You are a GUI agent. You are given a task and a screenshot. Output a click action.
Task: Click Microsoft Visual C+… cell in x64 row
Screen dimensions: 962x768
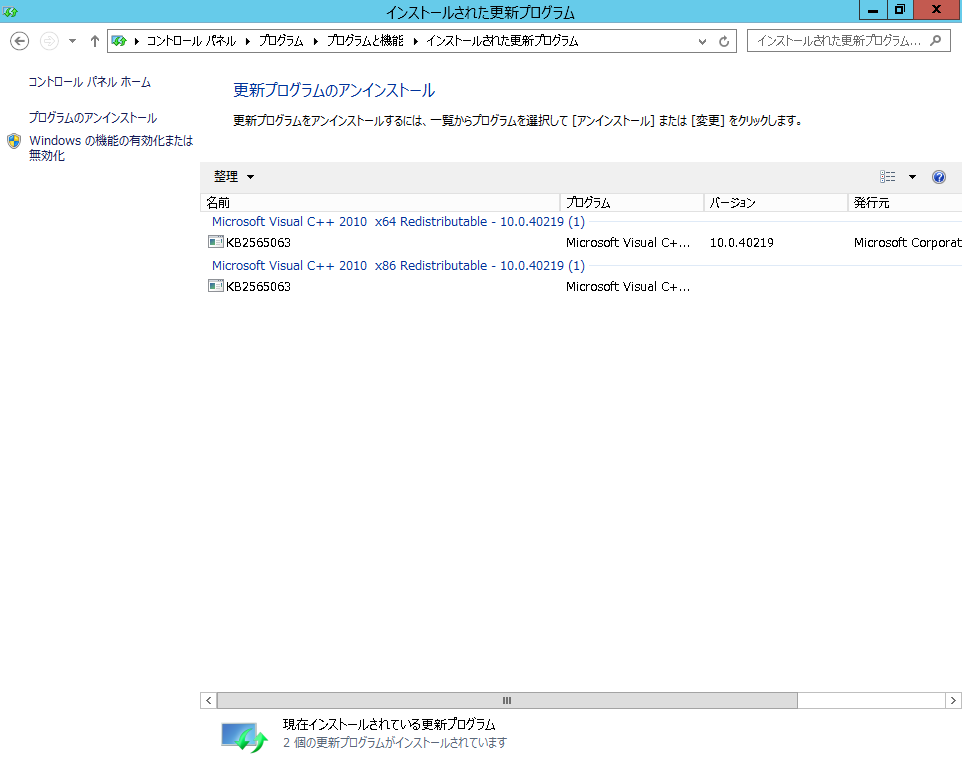point(628,242)
